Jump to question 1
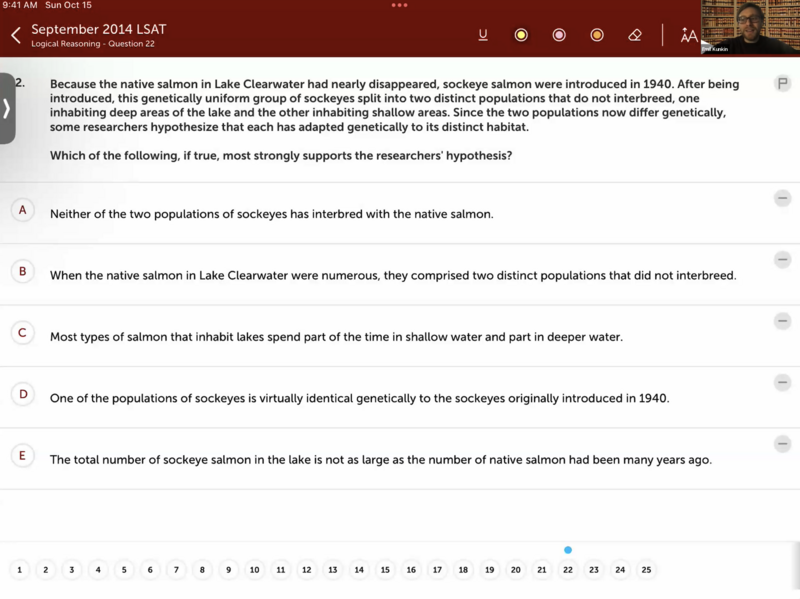 [20, 570]
